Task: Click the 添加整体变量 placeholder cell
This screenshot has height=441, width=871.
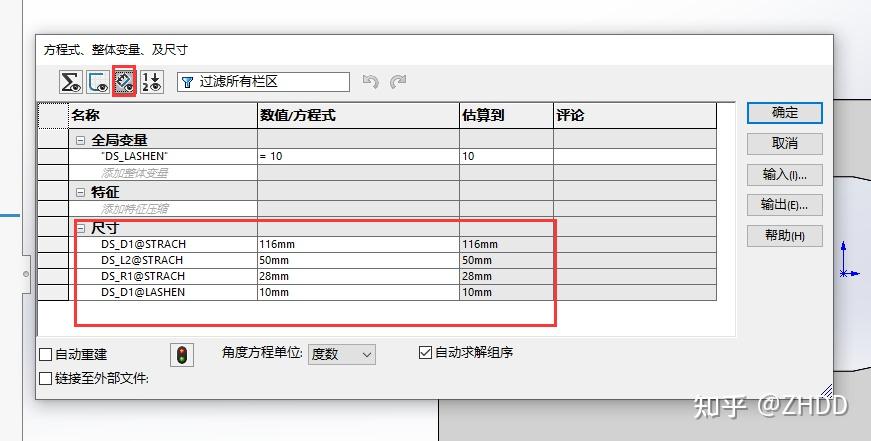Action: (163, 173)
